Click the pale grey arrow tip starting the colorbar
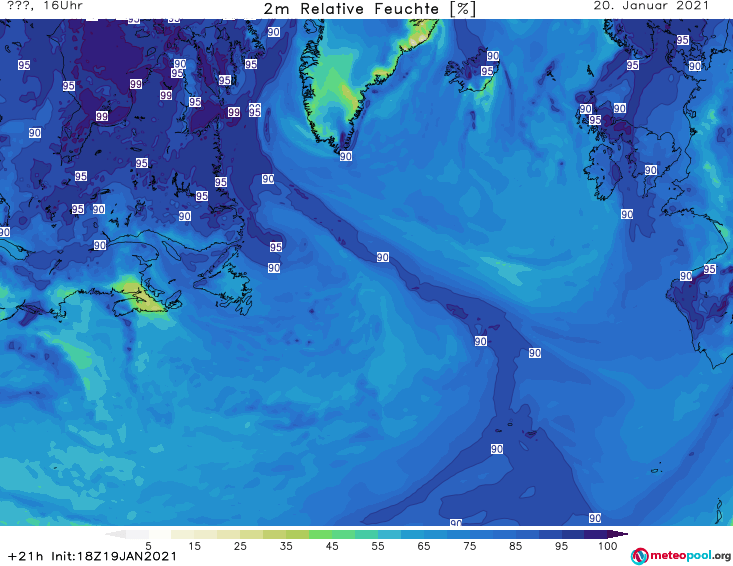This screenshot has width=733, height=566. pos(115,534)
